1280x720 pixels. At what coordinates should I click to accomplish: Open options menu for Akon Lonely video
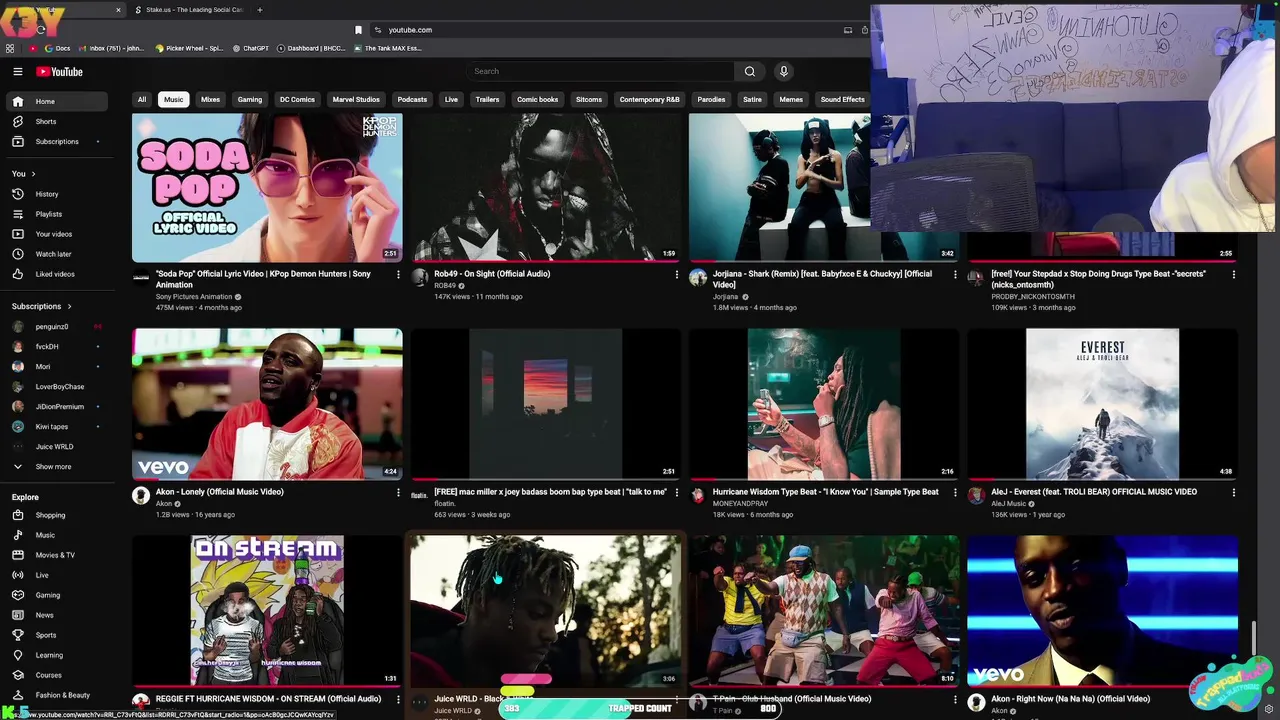pos(398,492)
